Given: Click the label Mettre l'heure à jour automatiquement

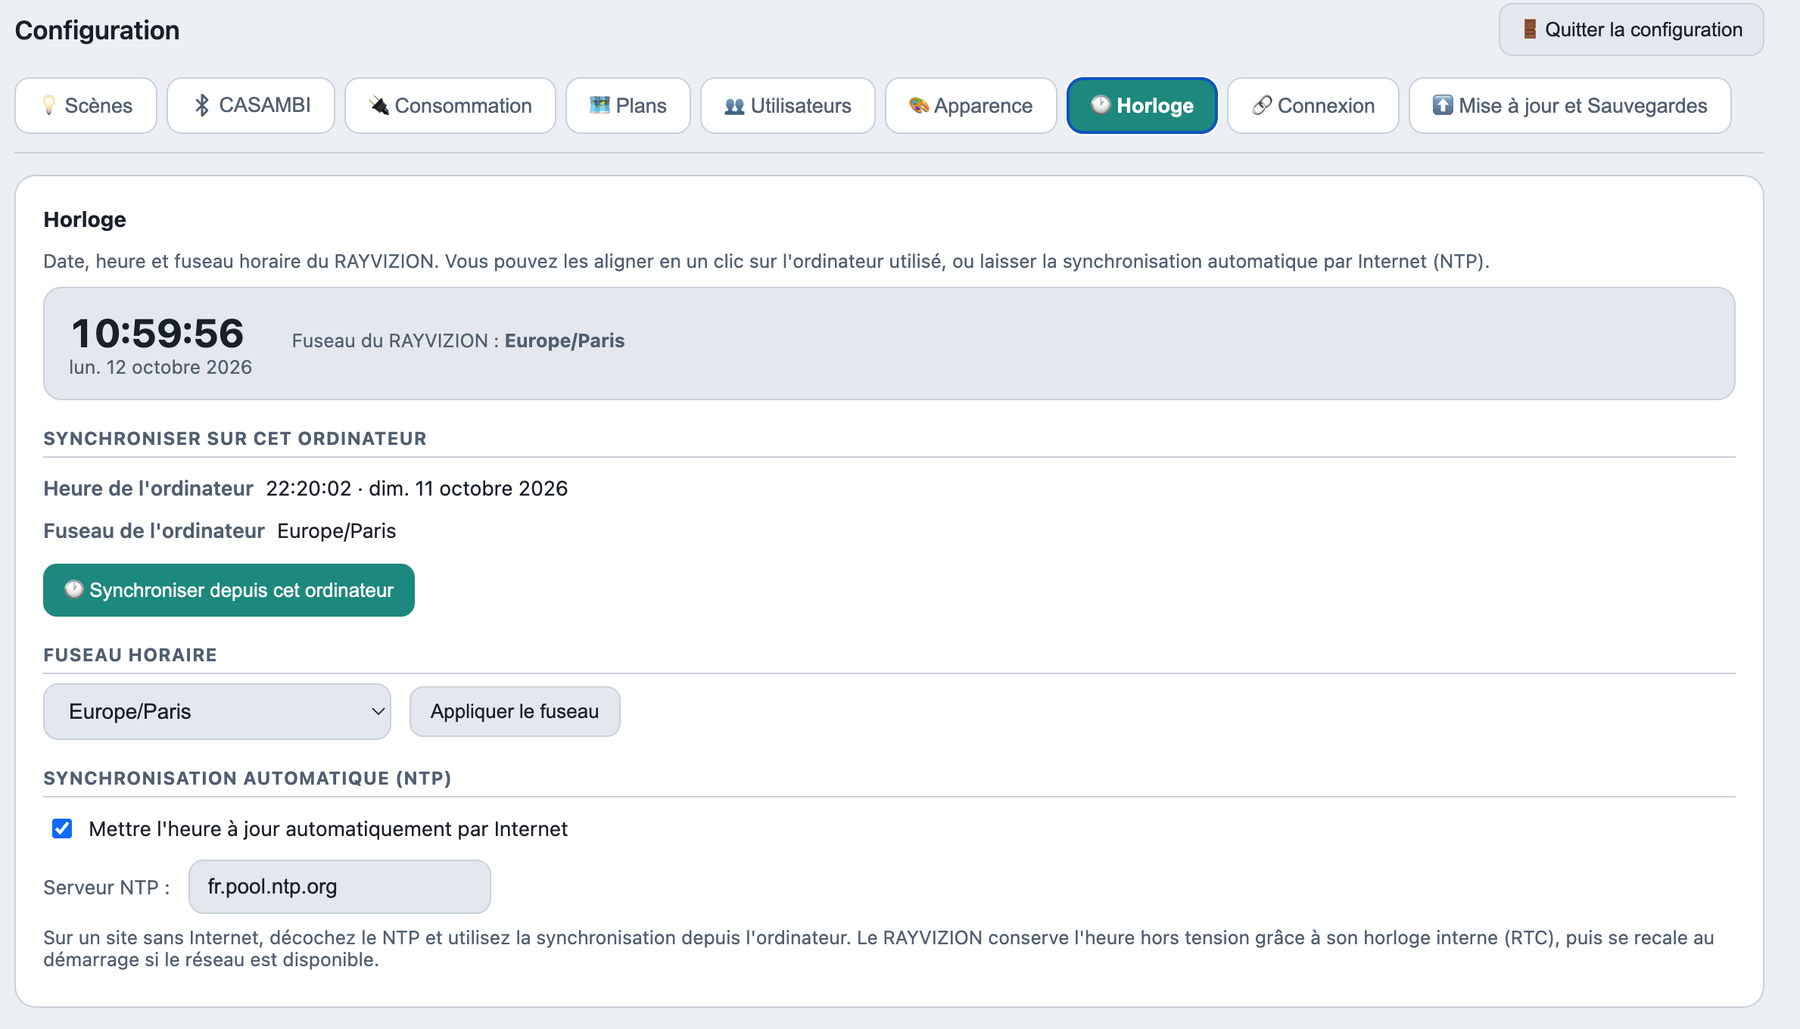Looking at the screenshot, I should coord(328,829).
